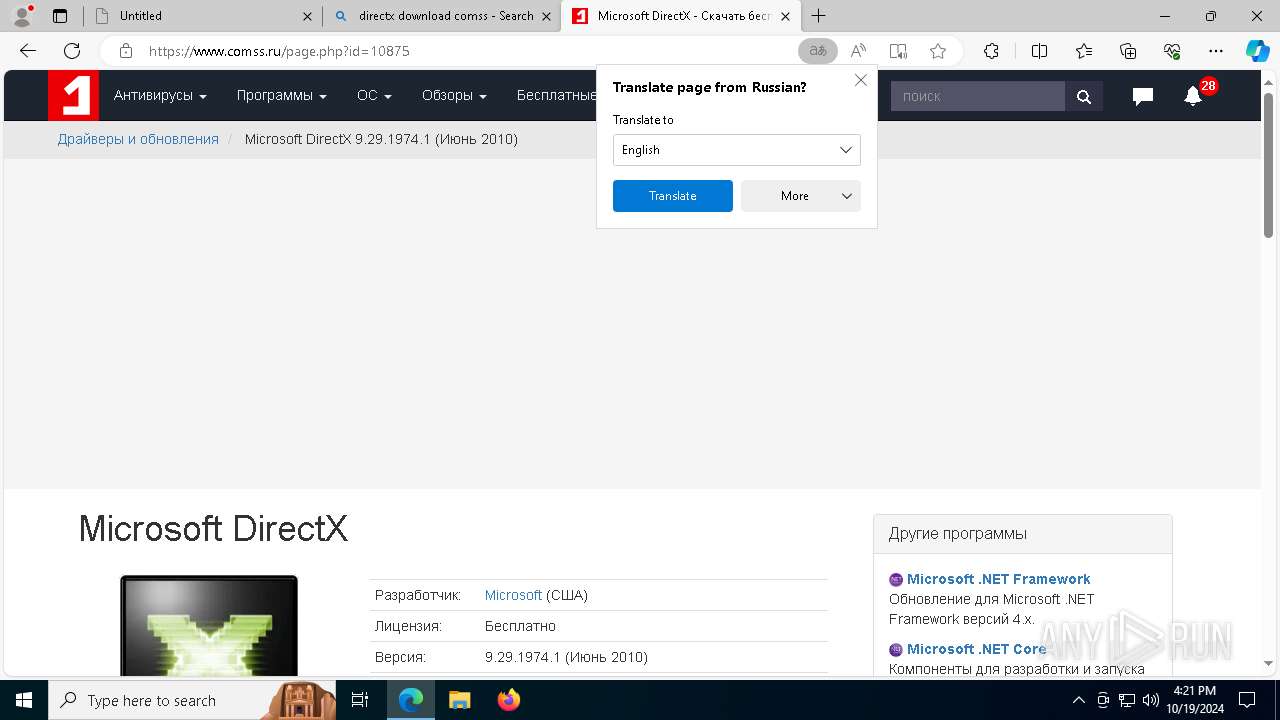Viewport: 1280px width, 720px height.
Task: Open Task View on taskbar
Action: tap(360, 700)
